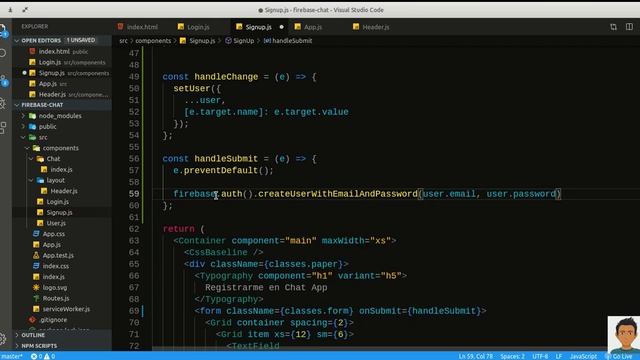Image resolution: width=640 pixels, height=360 pixels.
Task: Split the editor with the split icon
Action: (629, 27)
